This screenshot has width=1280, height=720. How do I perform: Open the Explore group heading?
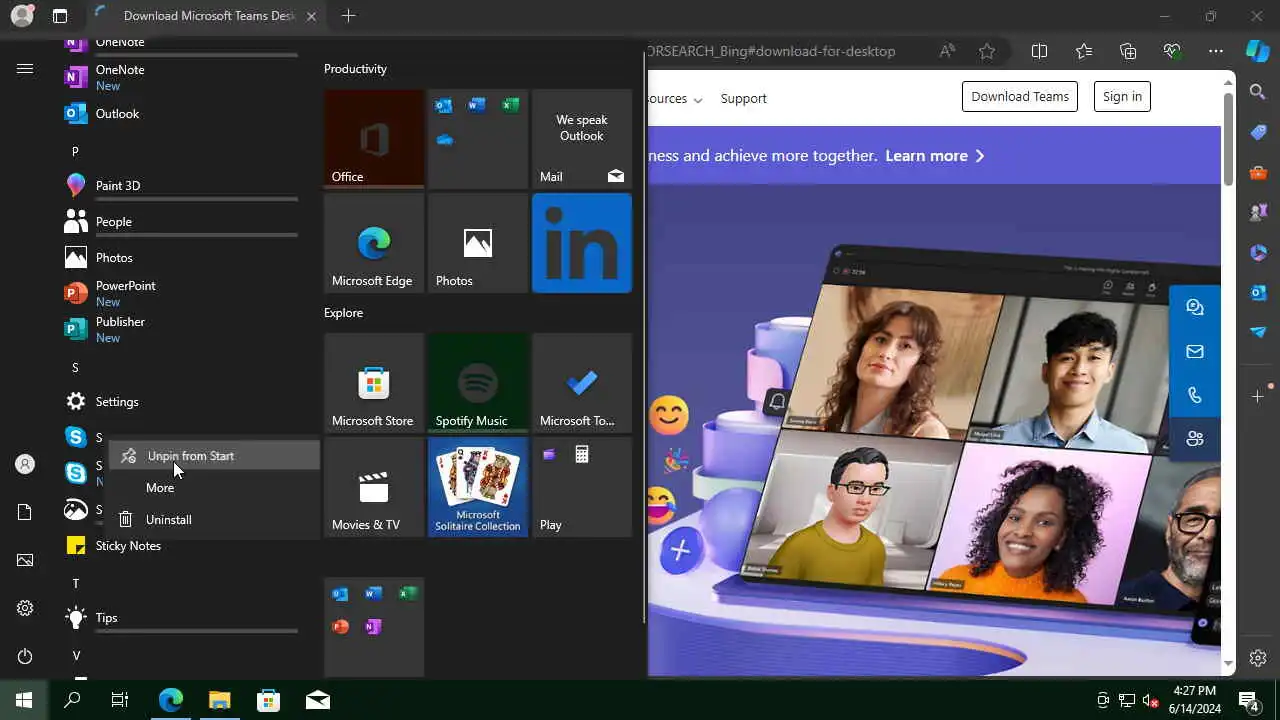coord(343,313)
